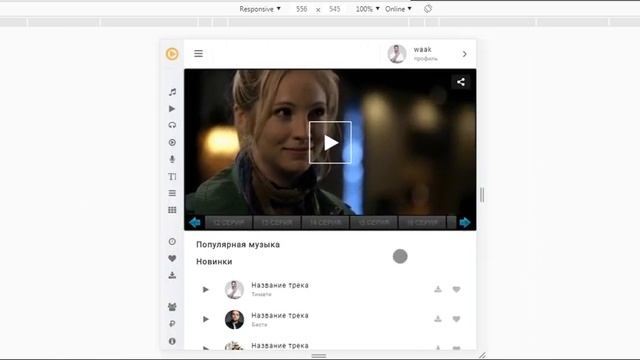The image size is (640, 360).
Task: Open the circled play icon in sidebar
Action: coord(172,142)
